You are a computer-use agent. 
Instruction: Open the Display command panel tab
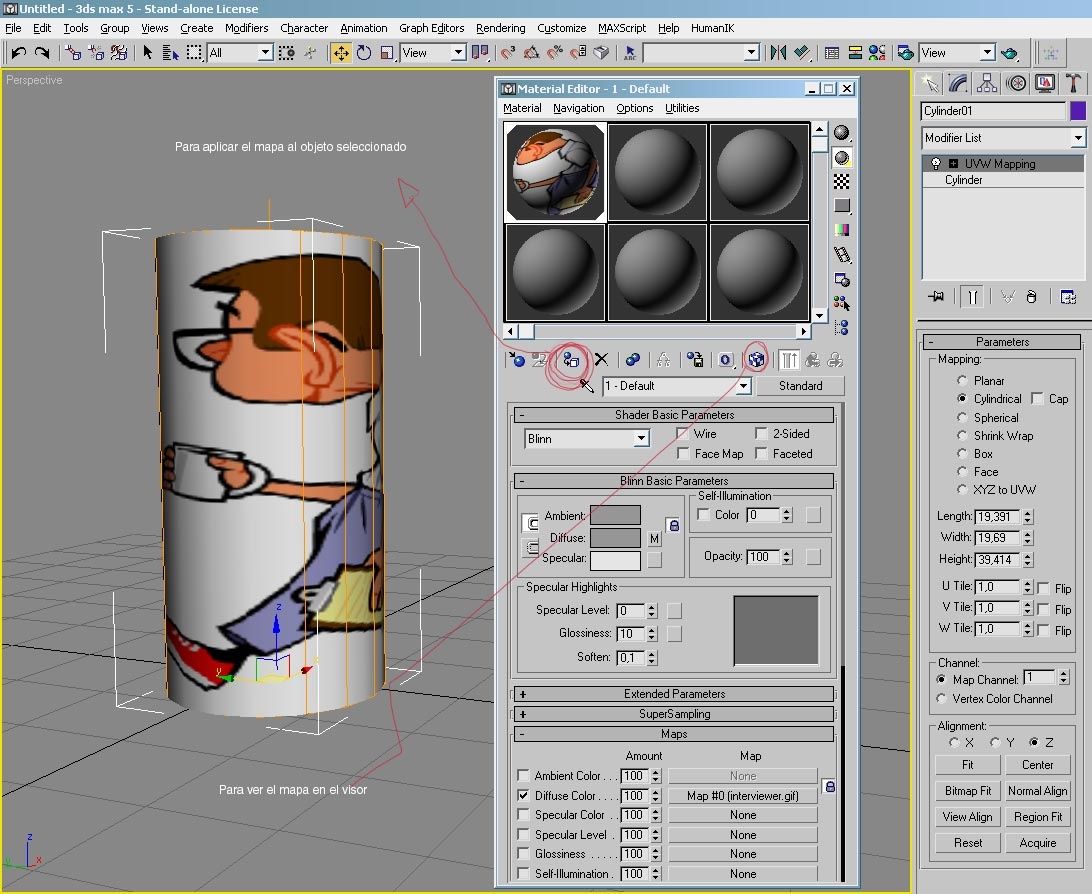[1045, 84]
